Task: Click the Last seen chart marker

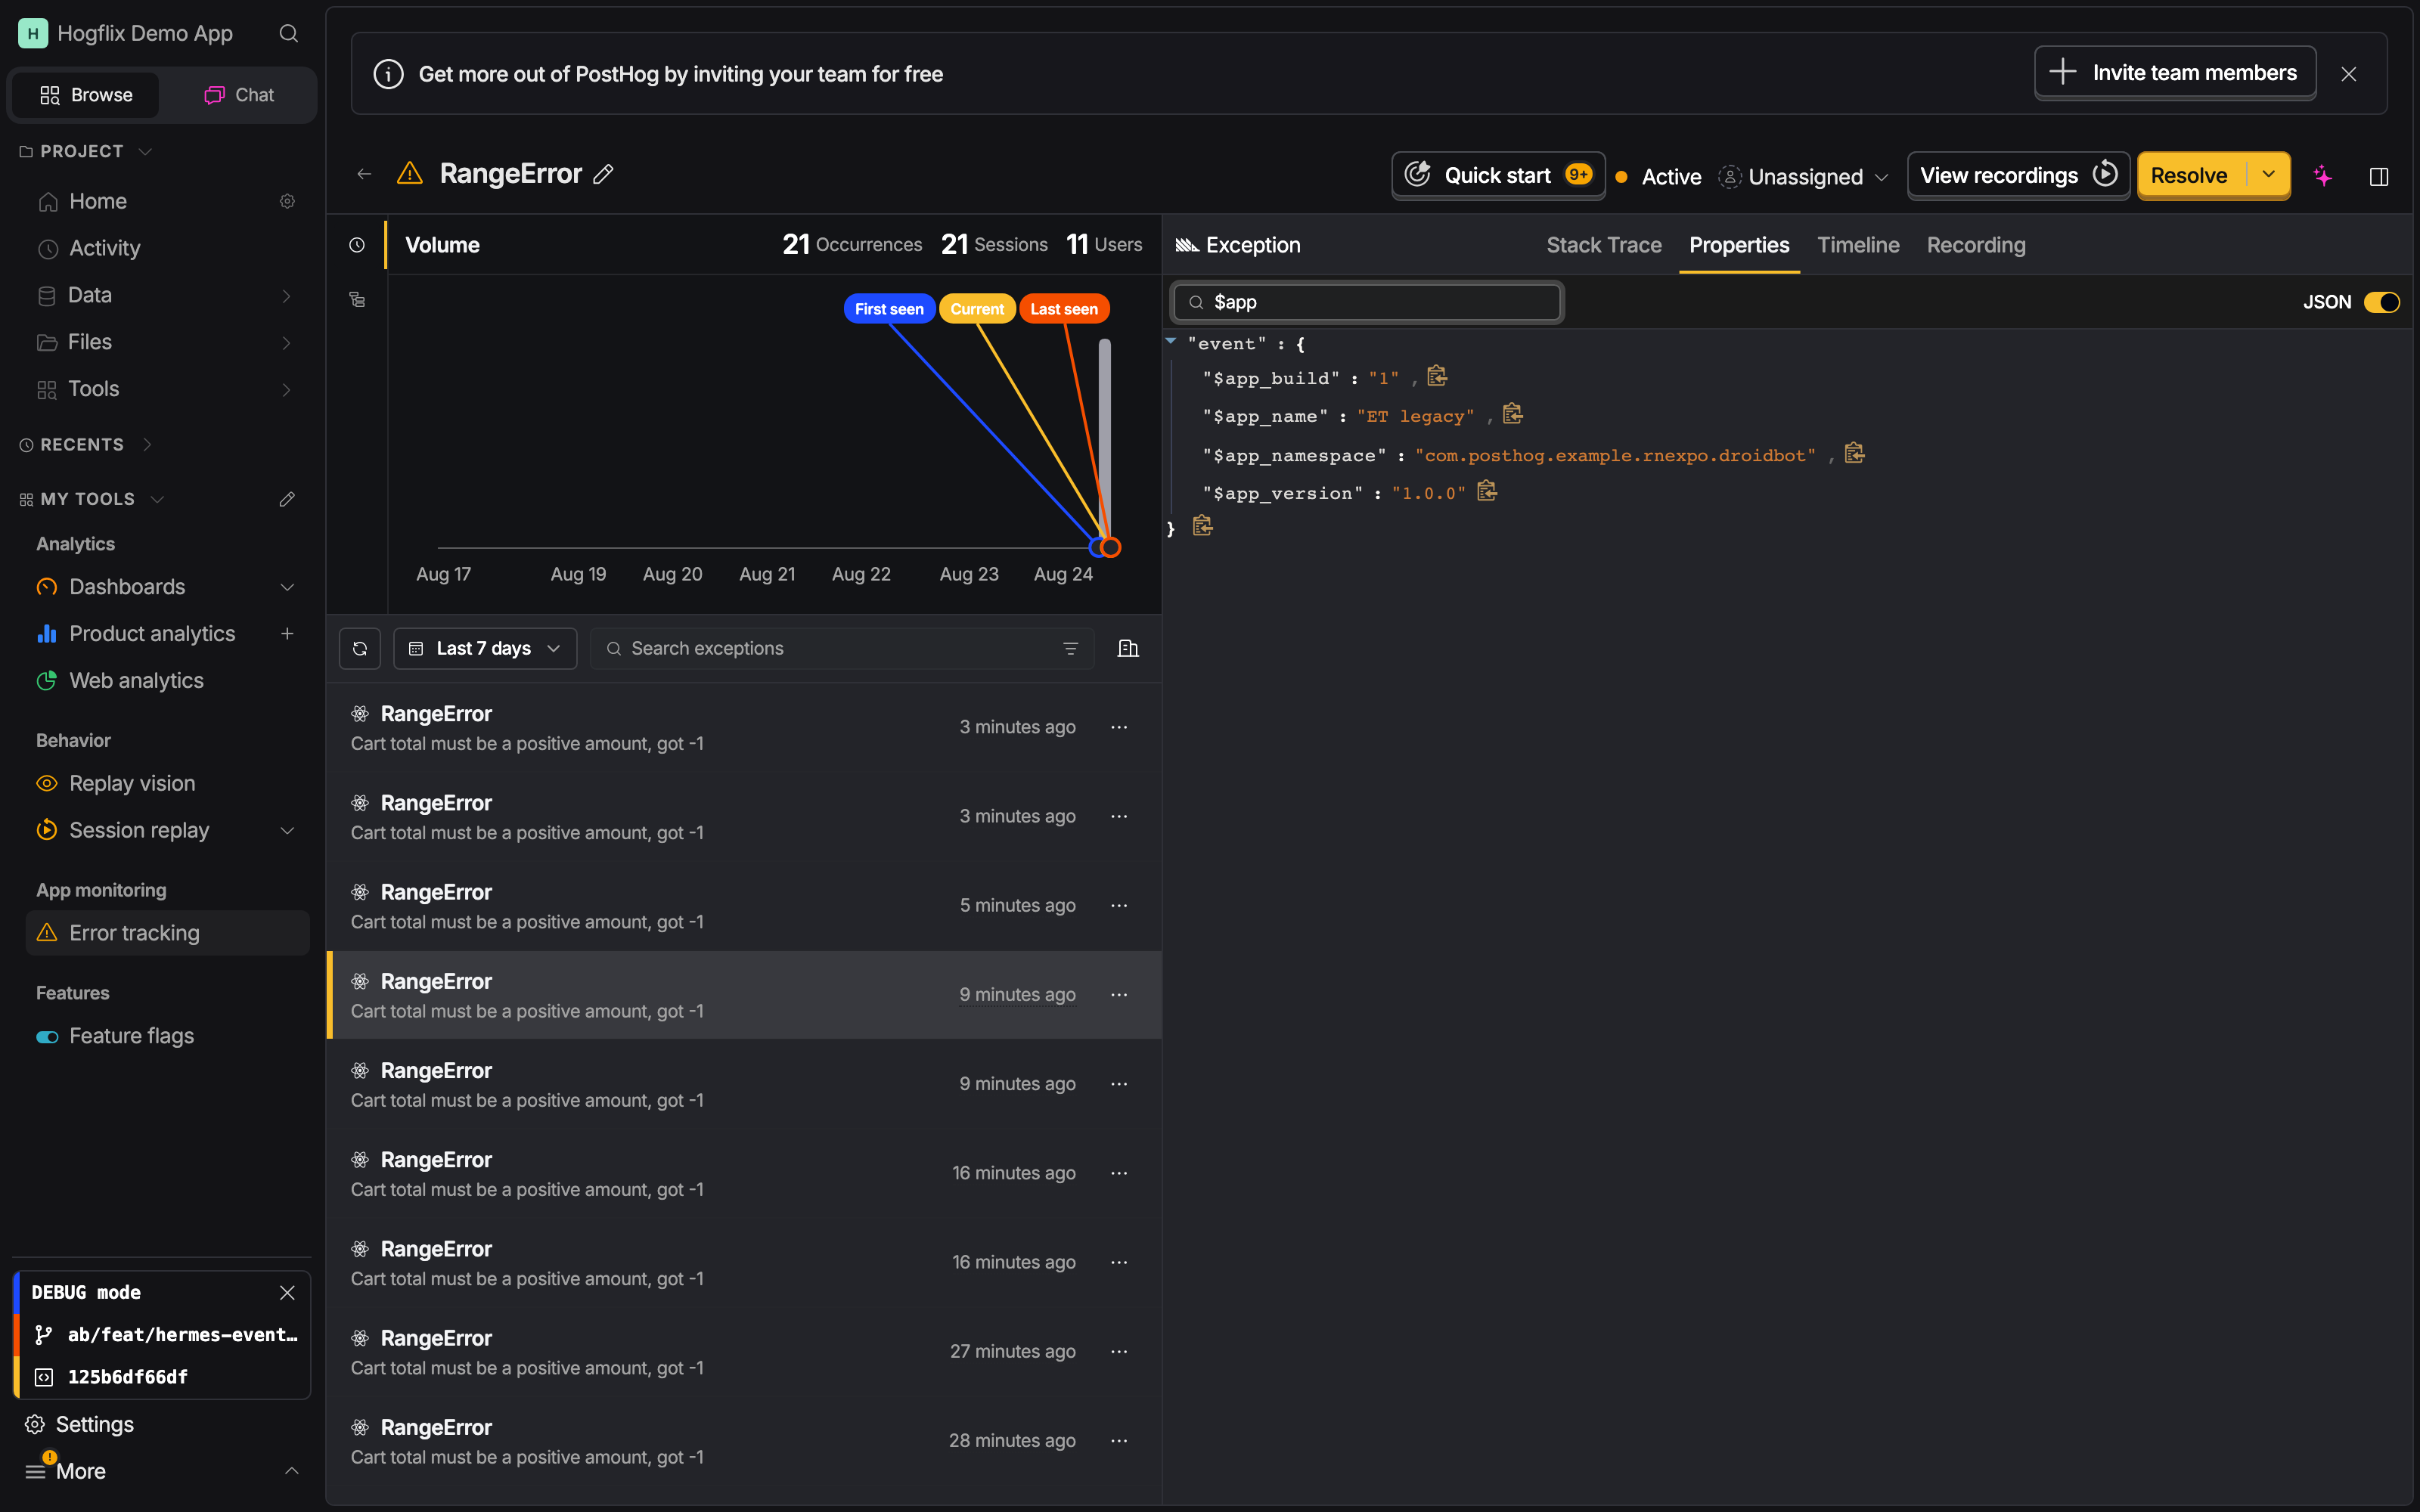Action: 1064,309
